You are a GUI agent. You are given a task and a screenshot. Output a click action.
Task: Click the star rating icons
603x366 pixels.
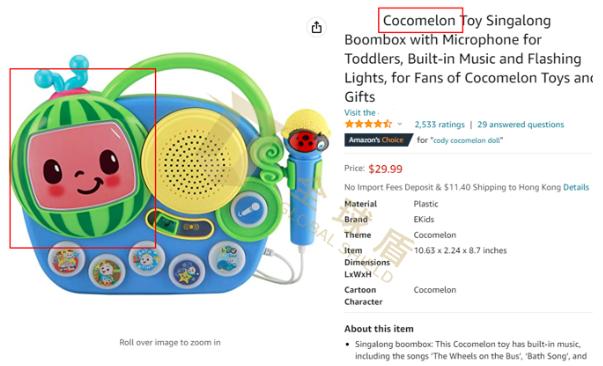click(368, 124)
